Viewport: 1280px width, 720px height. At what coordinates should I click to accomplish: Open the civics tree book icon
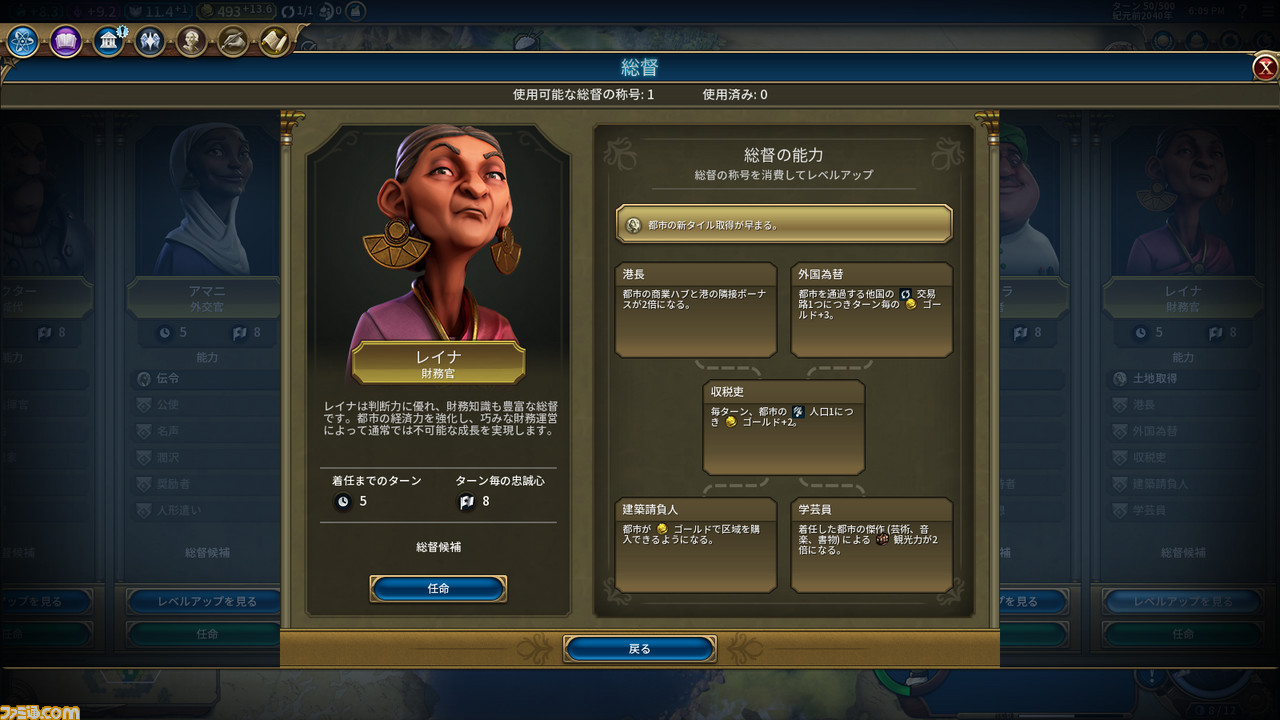click(x=66, y=41)
